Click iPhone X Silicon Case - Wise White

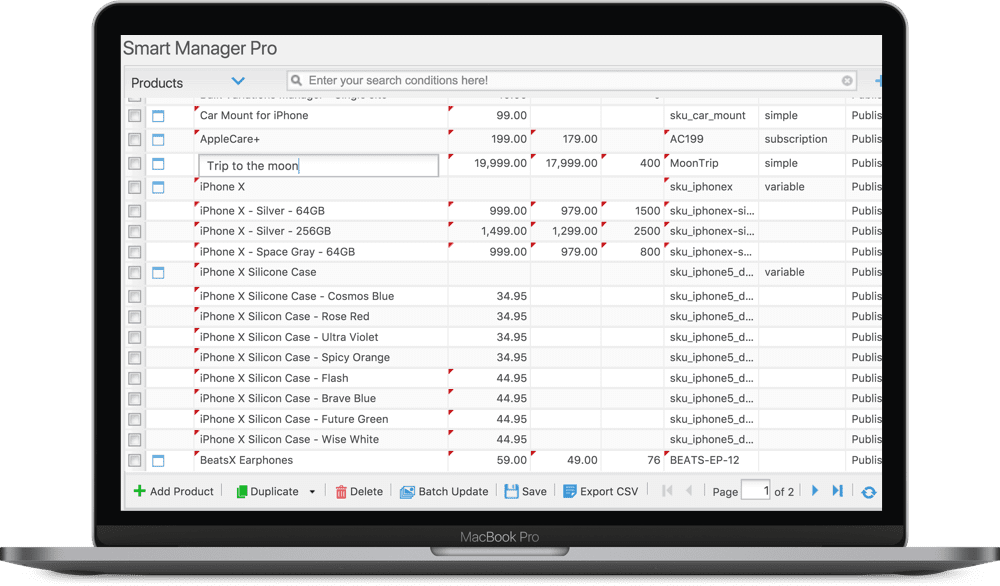289,440
